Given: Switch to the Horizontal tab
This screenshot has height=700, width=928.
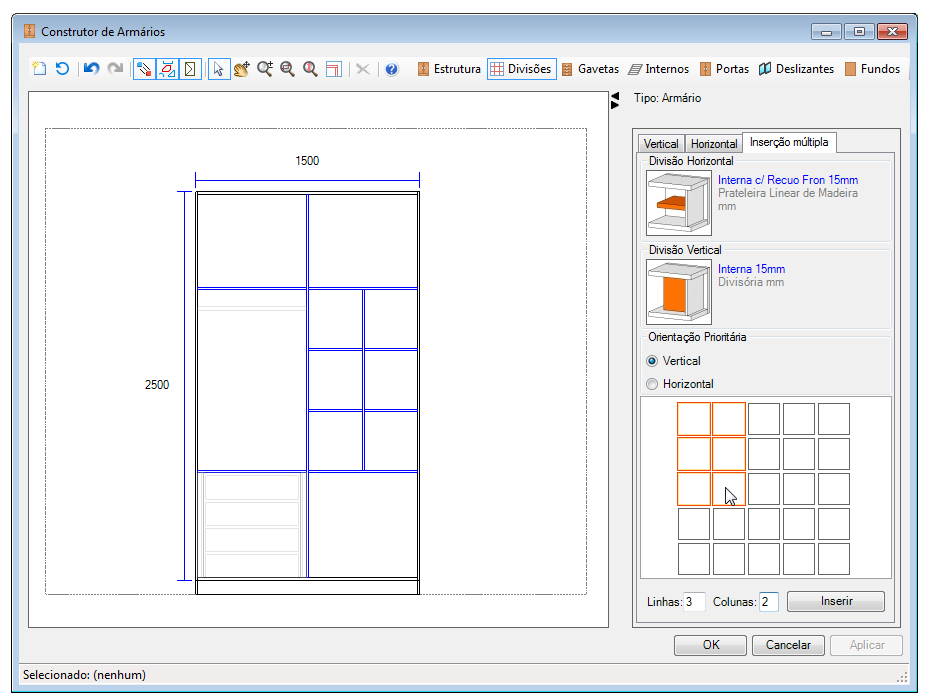Looking at the screenshot, I should point(714,144).
